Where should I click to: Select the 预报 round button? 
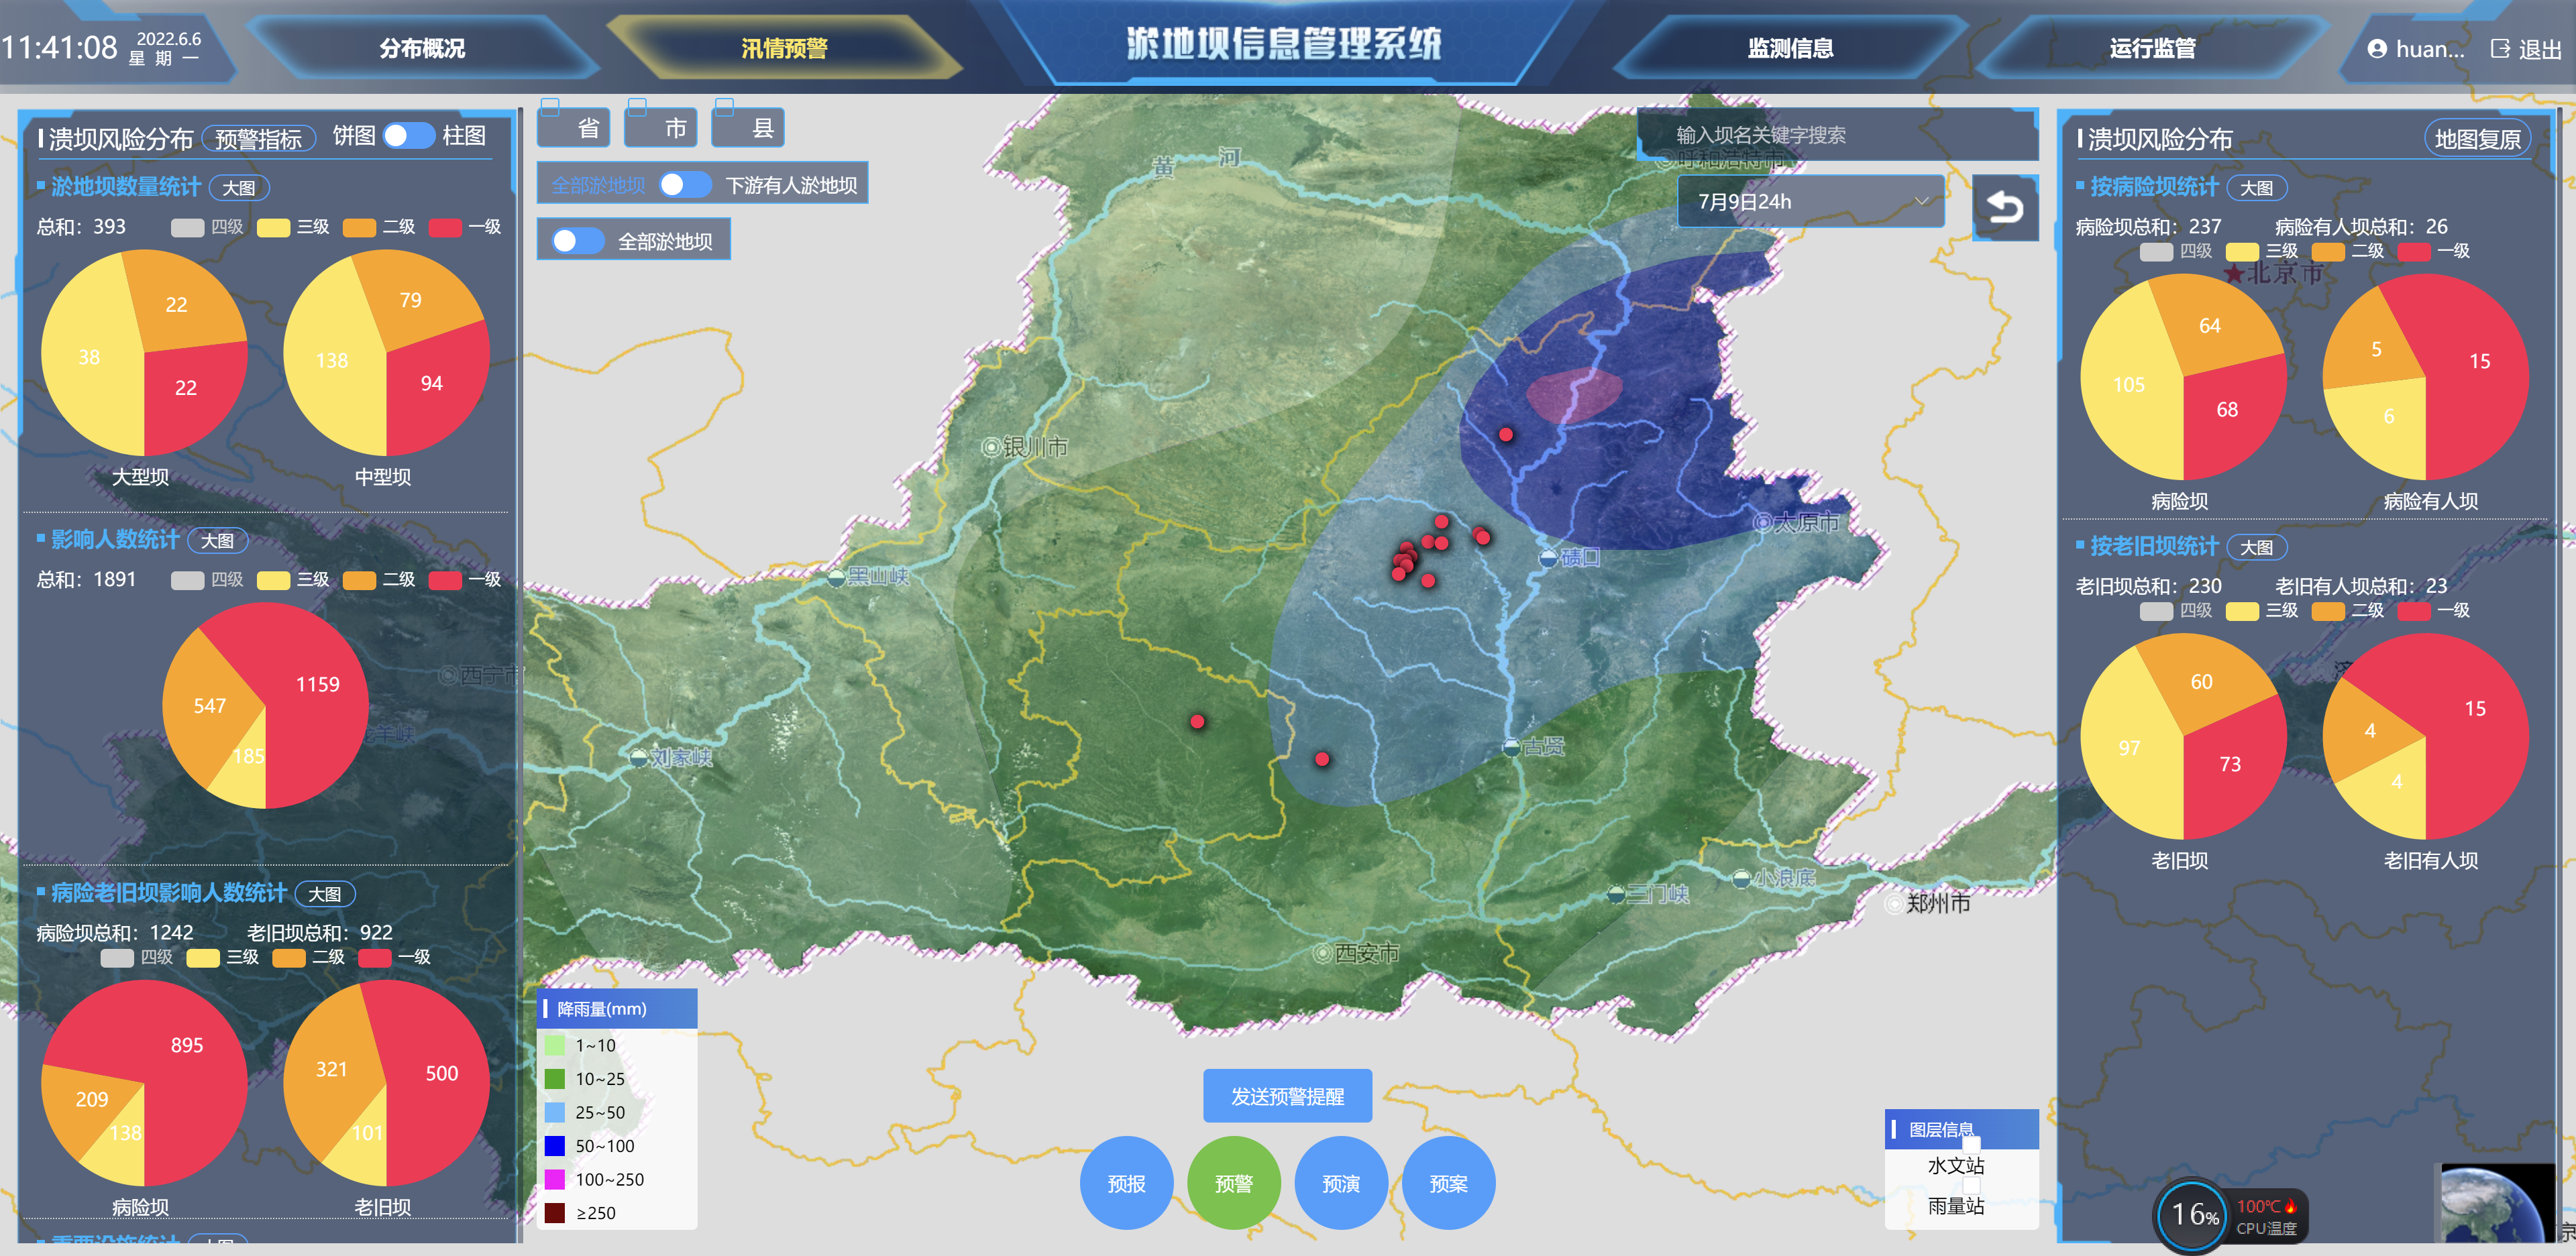point(1126,1183)
